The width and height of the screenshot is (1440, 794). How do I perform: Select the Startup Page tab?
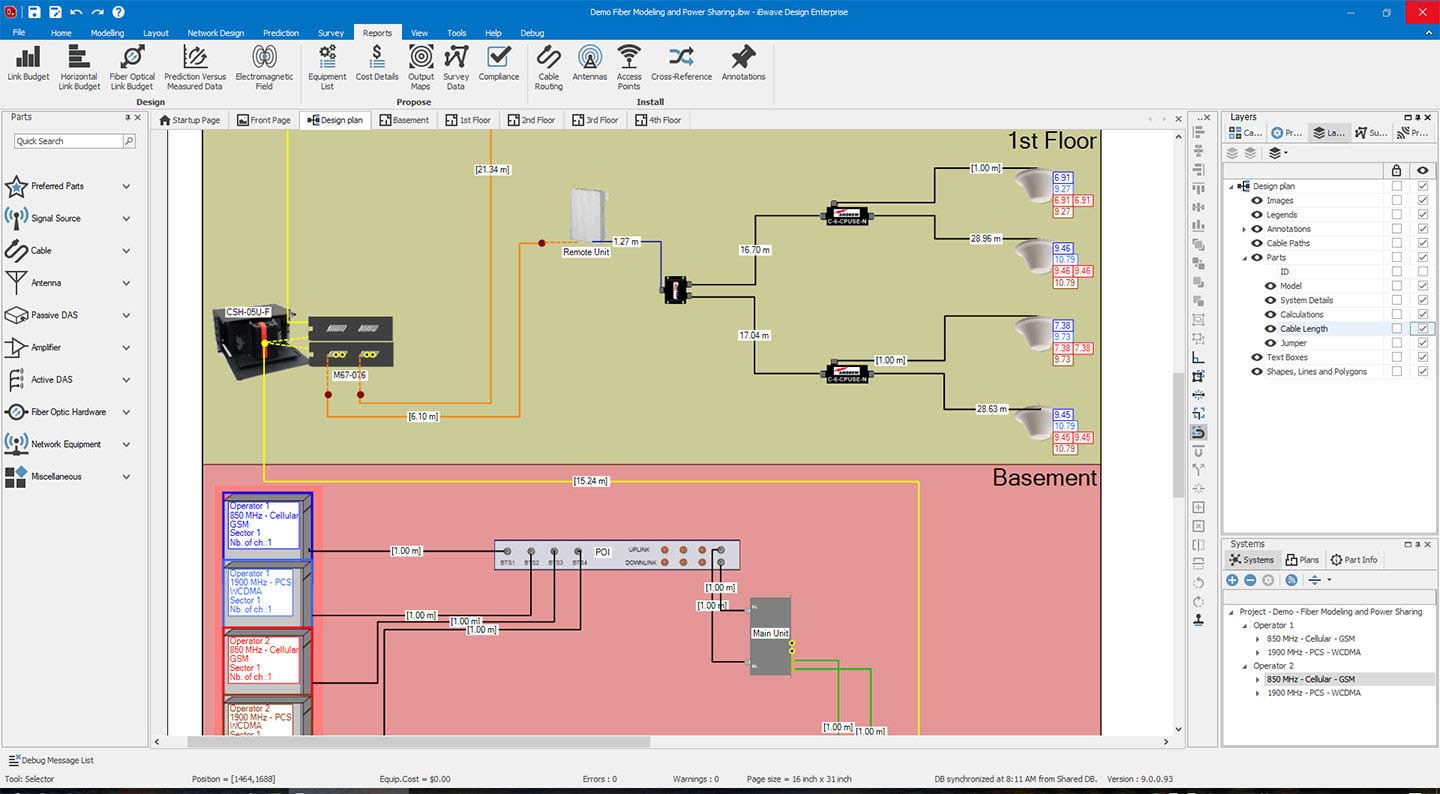tap(190, 120)
